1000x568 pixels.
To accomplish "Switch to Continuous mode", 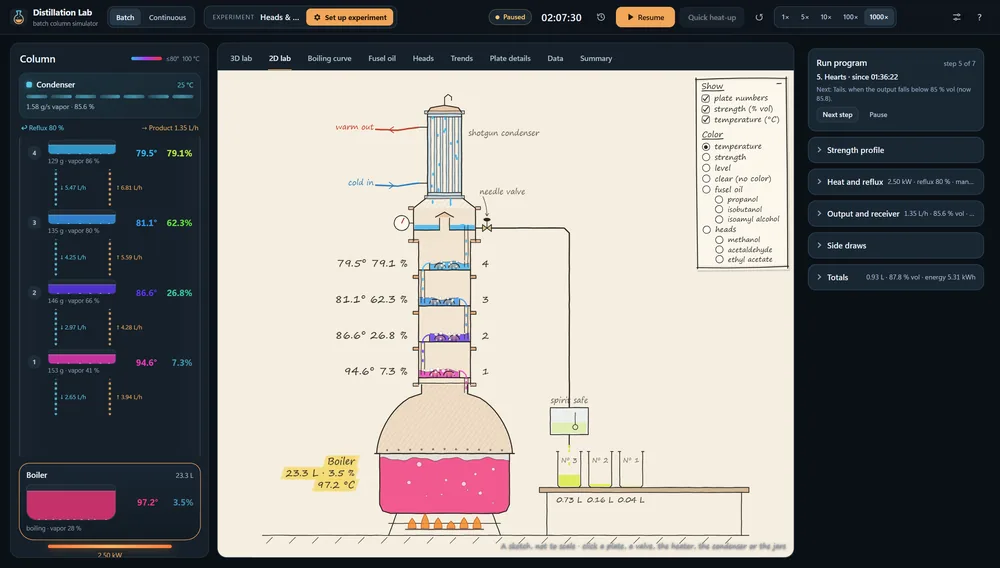I will tap(167, 17).
